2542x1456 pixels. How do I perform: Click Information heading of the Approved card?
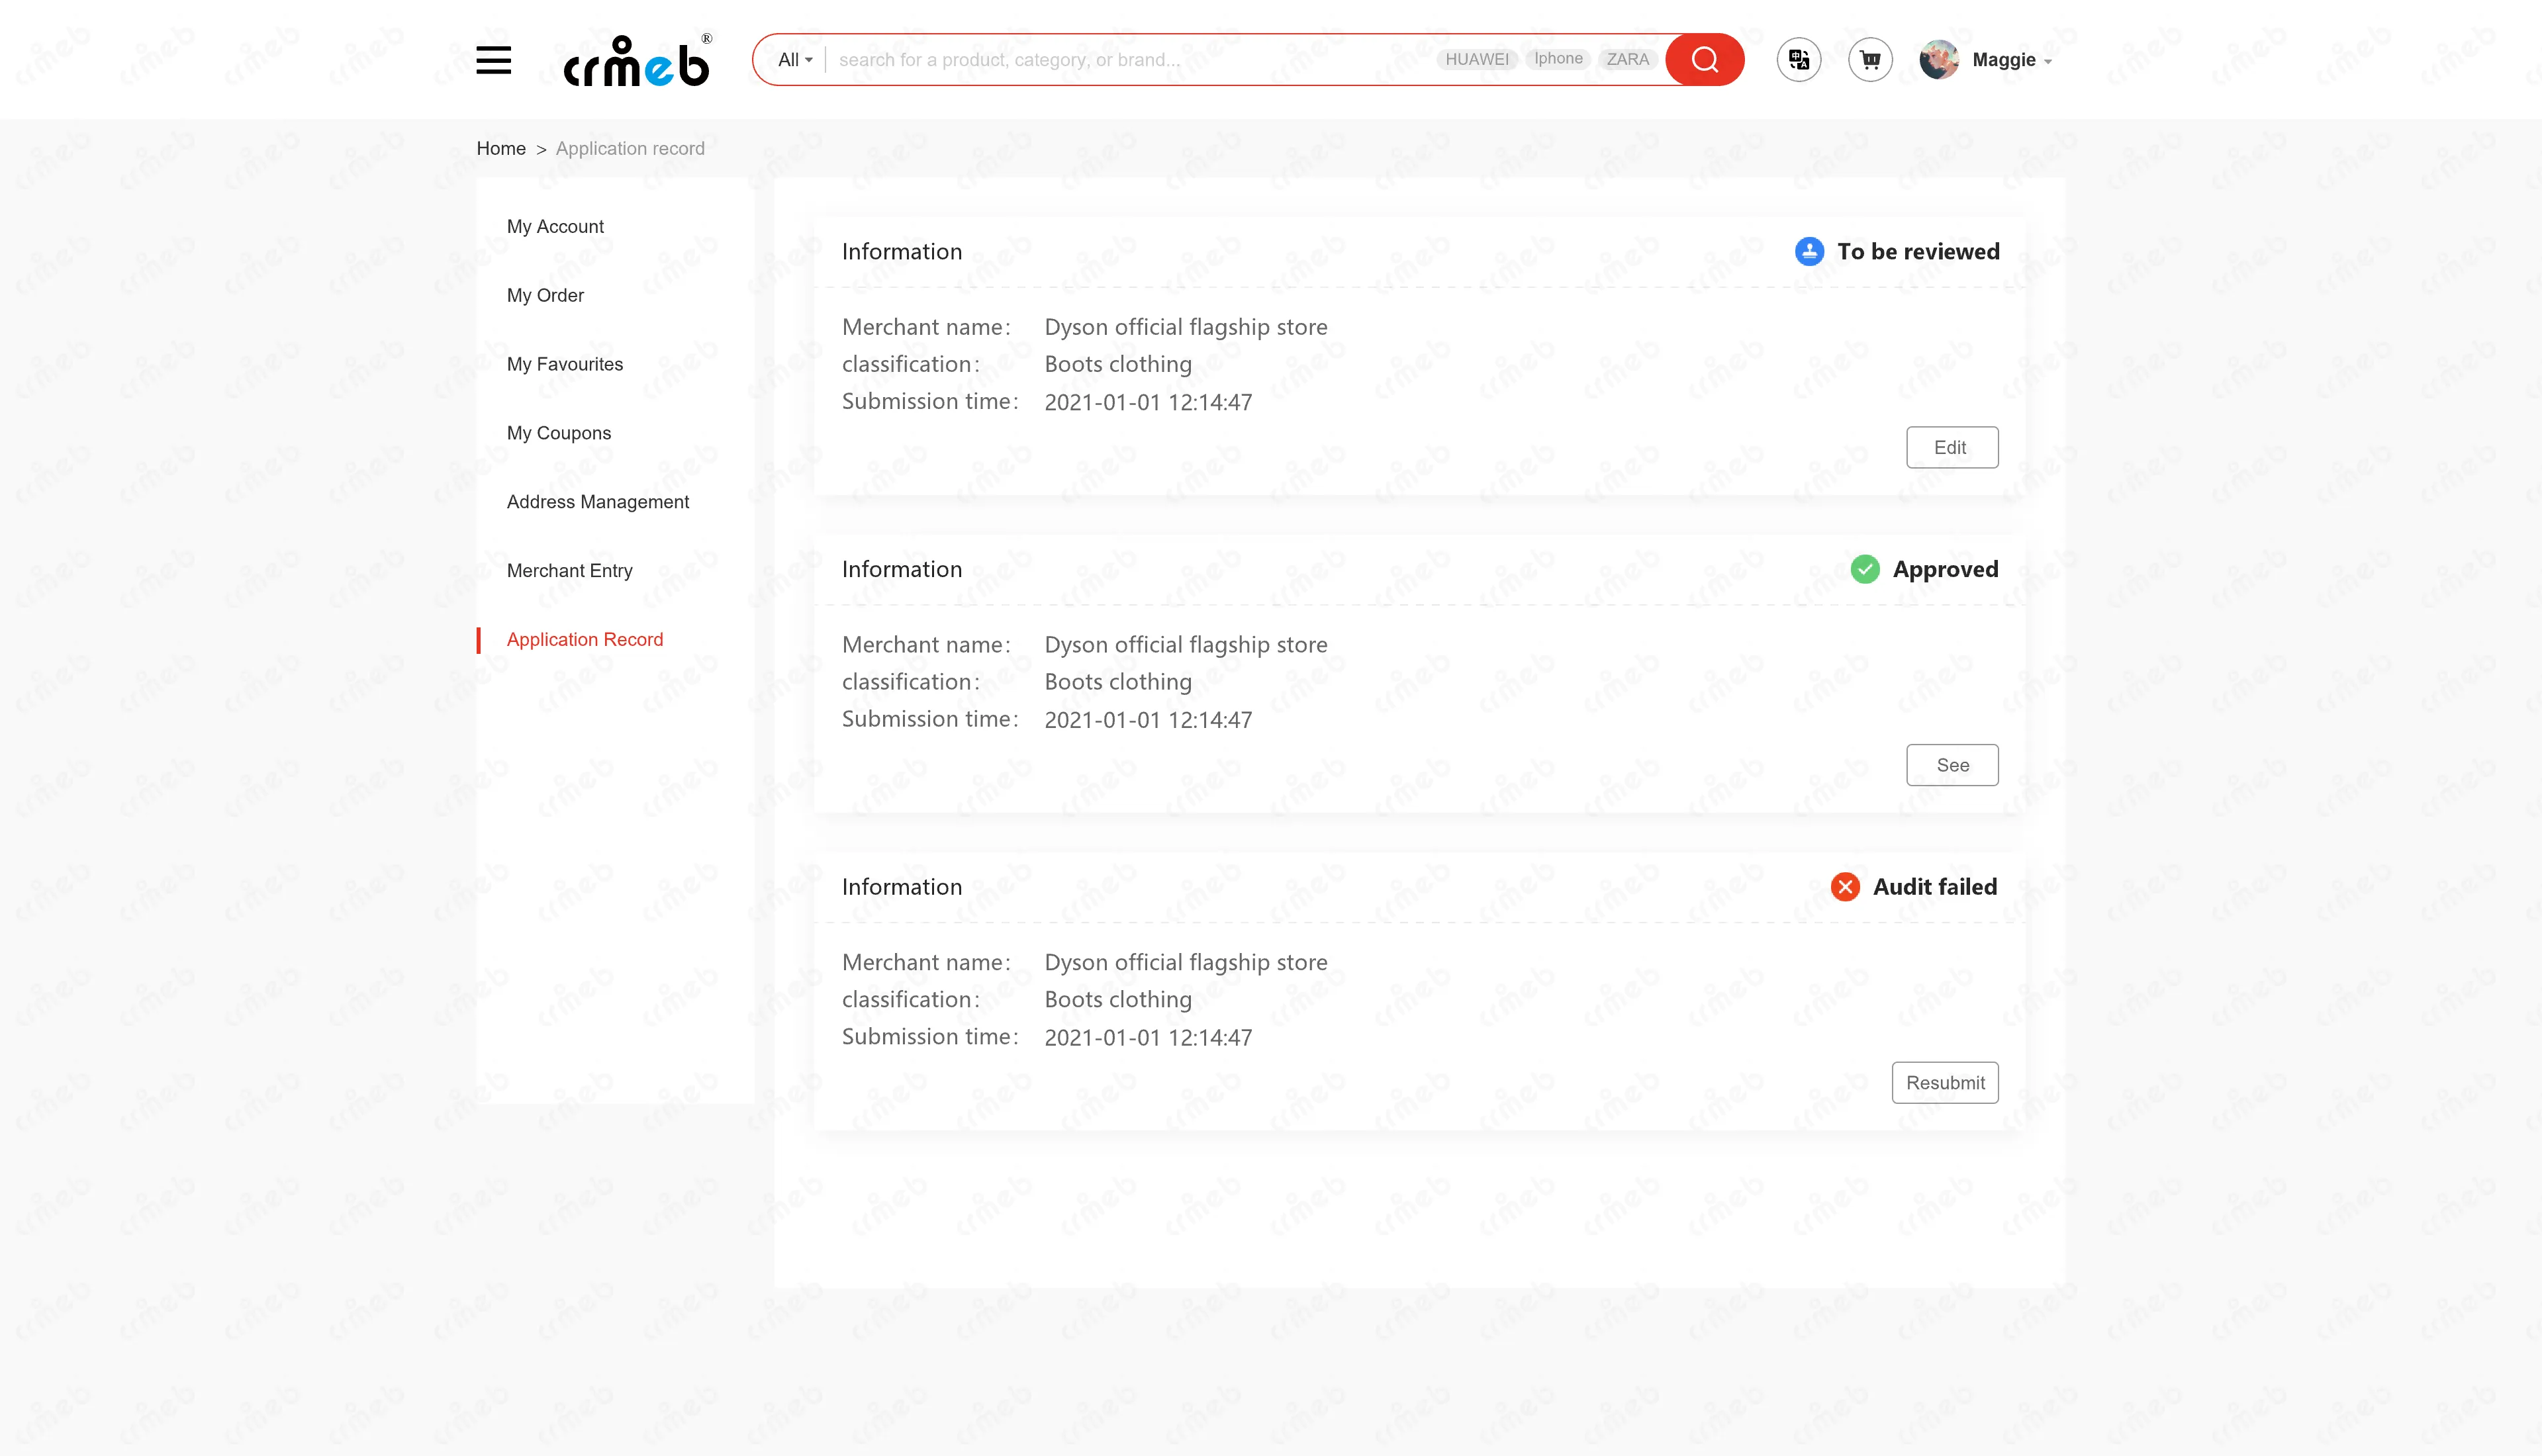902,569
